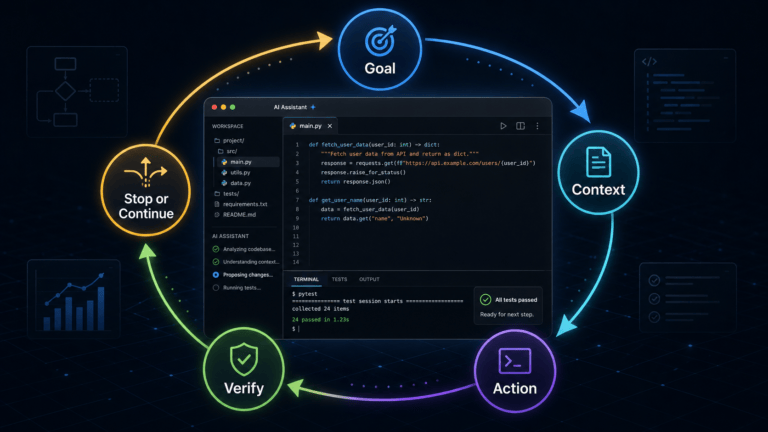The height and width of the screenshot is (432, 768).
Task: Open the three-dot more options menu
Action: [x=537, y=126]
